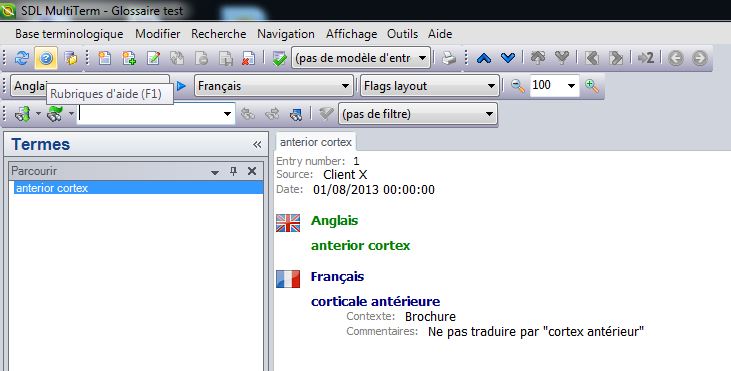Zoom in with the plus magnifier icon
The image size is (731, 371).
(592, 86)
